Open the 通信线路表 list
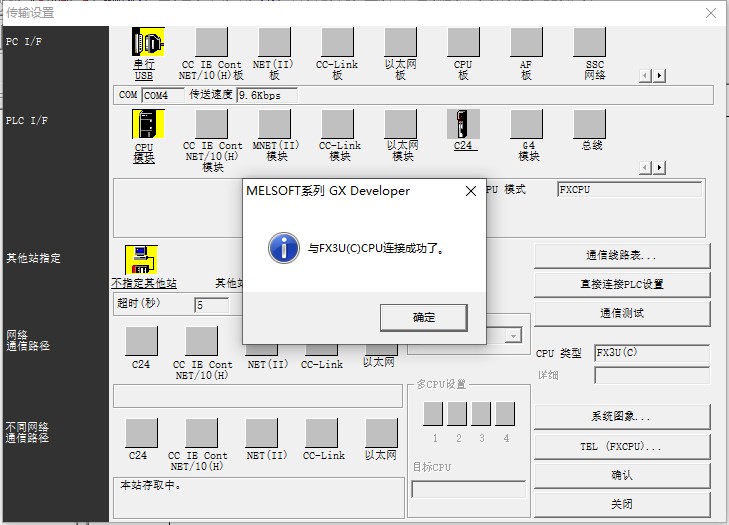This screenshot has width=729, height=525. (622, 255)
